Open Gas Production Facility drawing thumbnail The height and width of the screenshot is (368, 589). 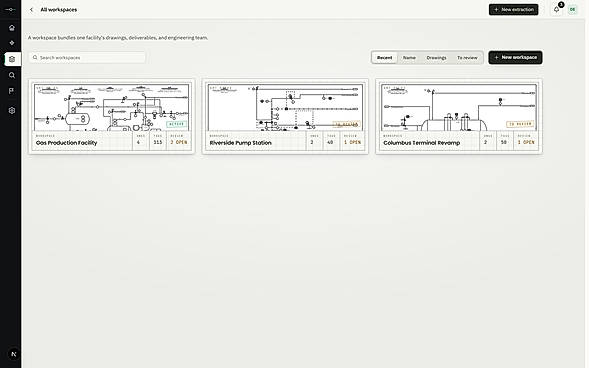tap(112, 107)
